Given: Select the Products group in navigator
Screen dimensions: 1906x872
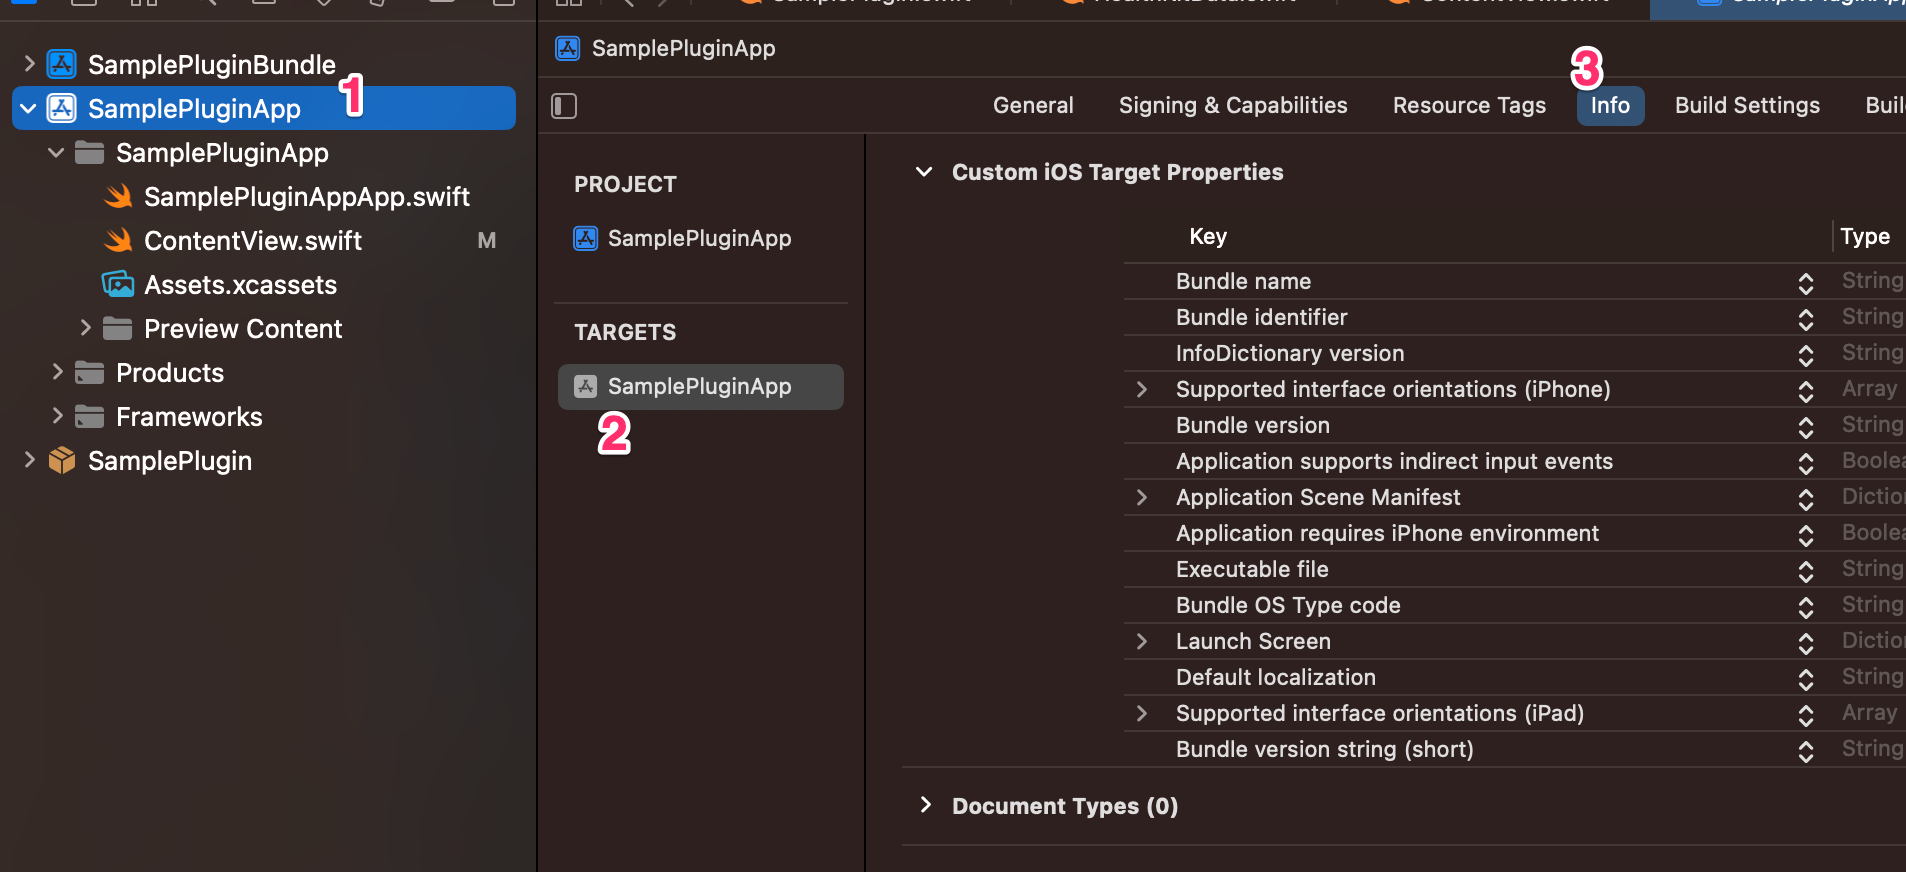Looking at the screenshot, I should click(x=170, y=373).
